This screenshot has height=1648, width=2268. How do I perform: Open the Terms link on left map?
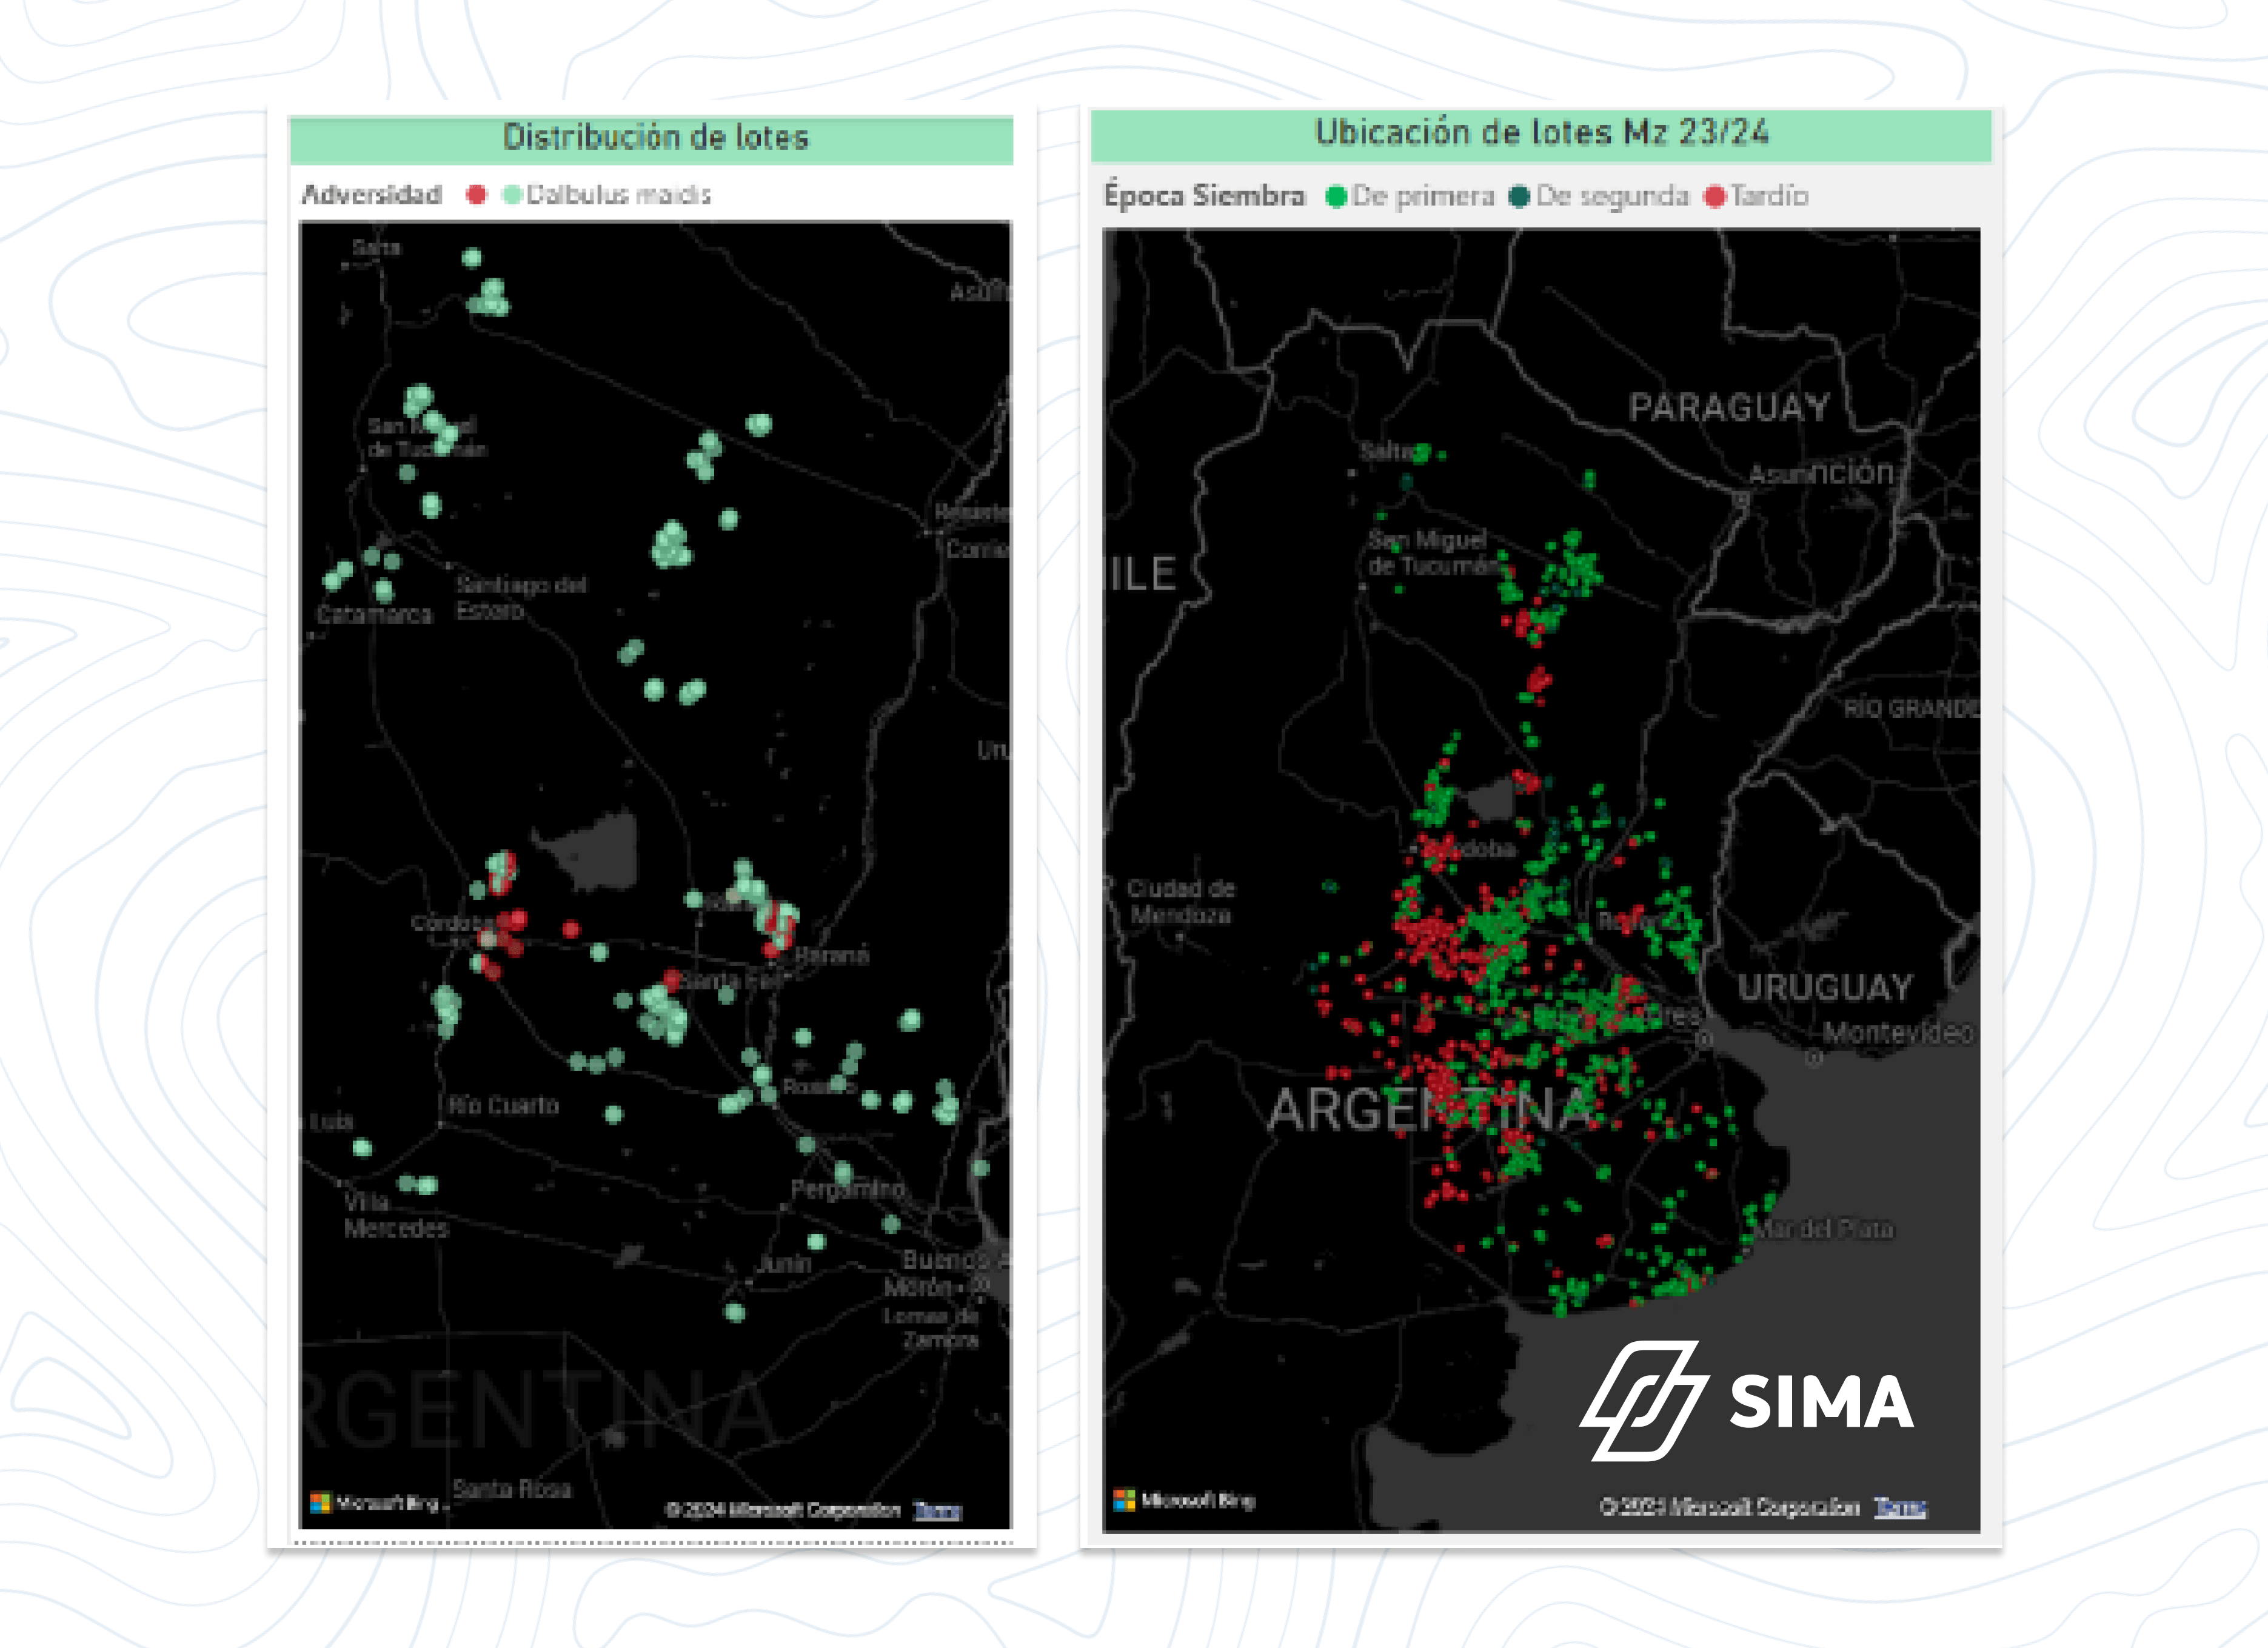(x=937, y=1510)
